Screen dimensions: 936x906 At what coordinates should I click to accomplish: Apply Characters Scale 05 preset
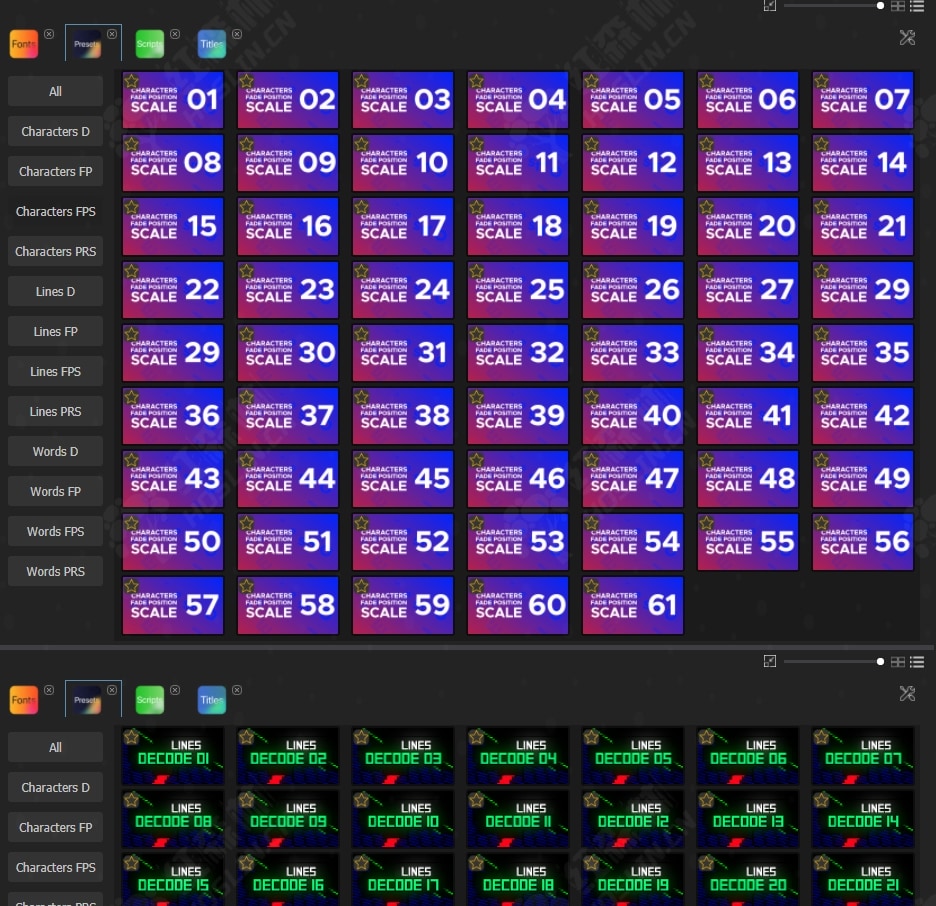[633, 100]
